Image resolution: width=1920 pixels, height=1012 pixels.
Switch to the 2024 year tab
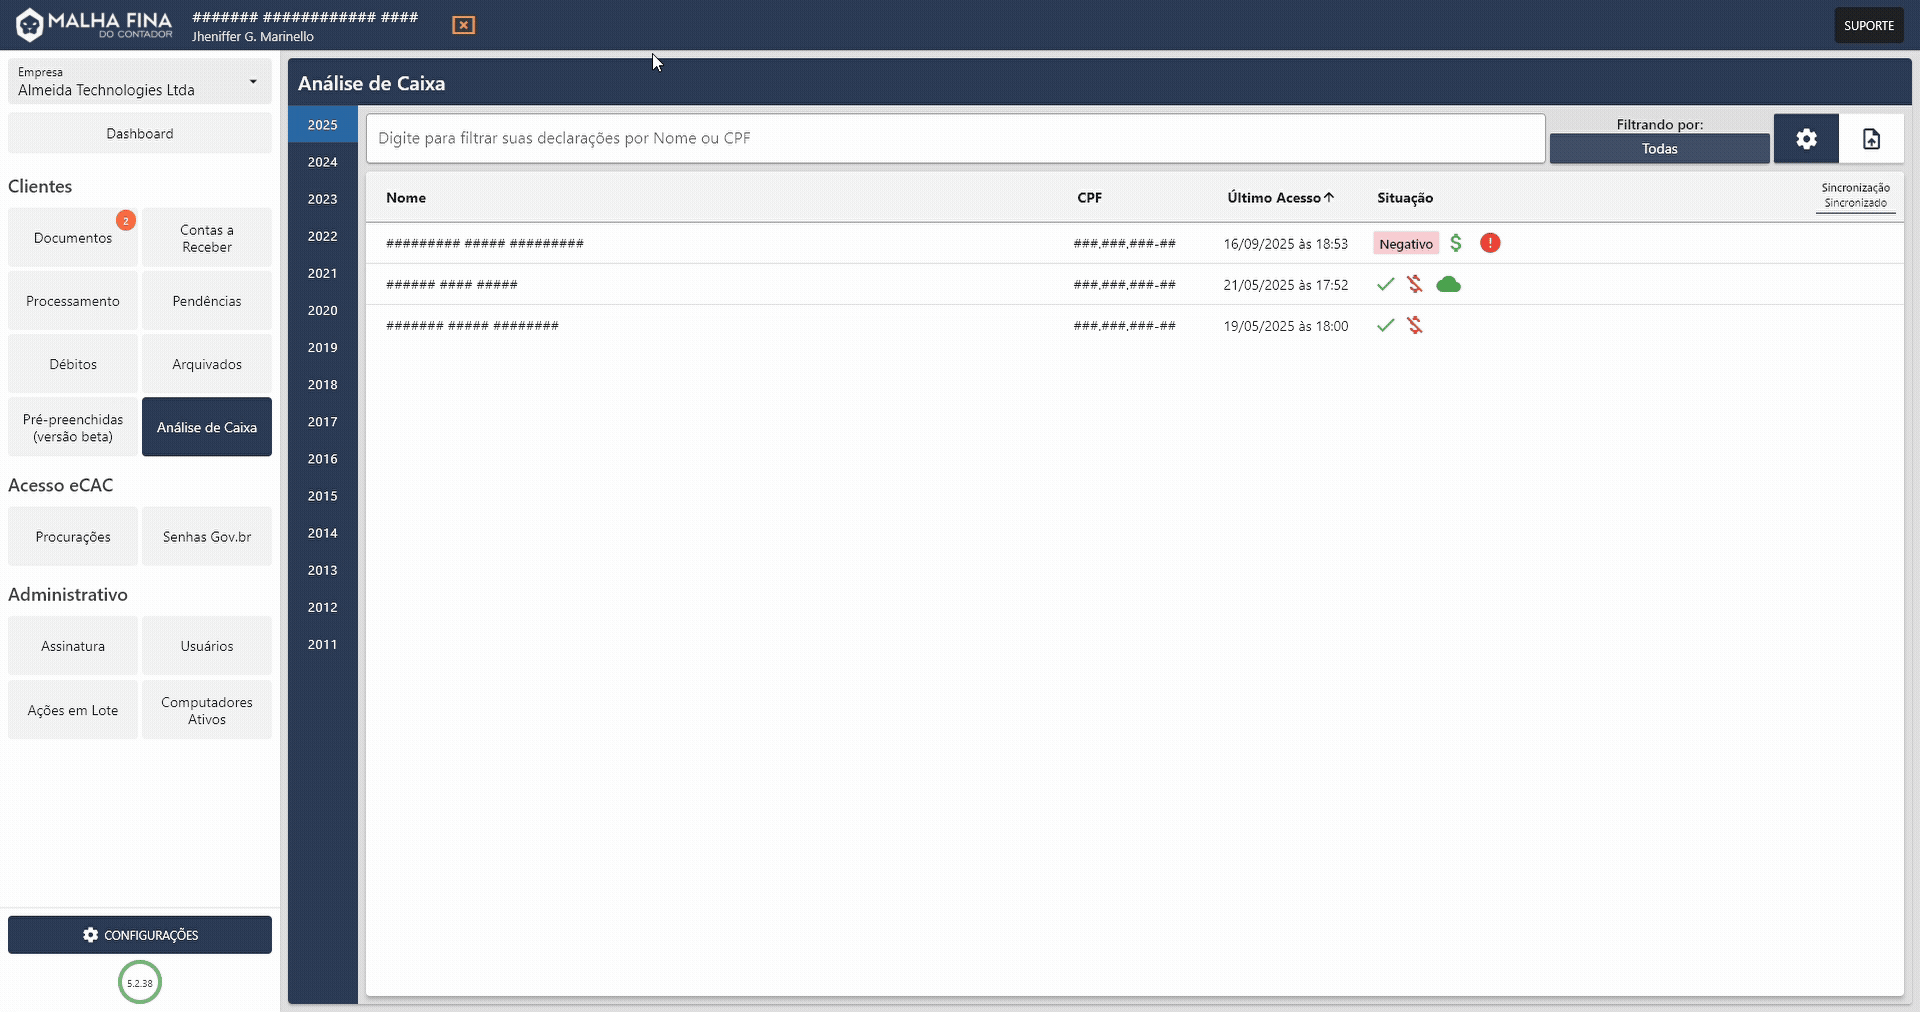321,162
